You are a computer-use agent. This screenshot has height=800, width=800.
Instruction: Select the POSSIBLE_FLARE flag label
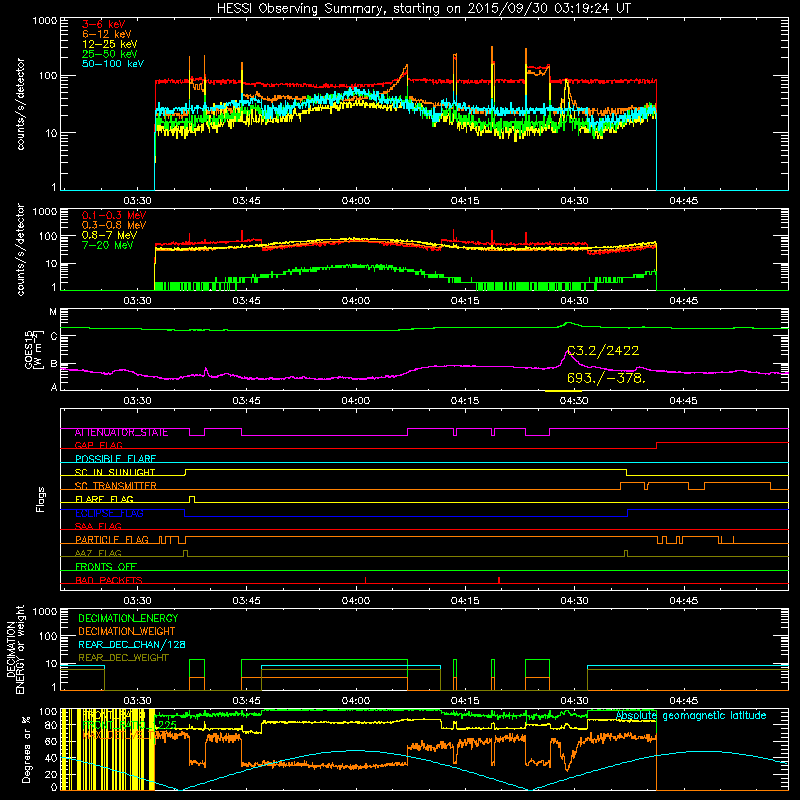[115, 459]
